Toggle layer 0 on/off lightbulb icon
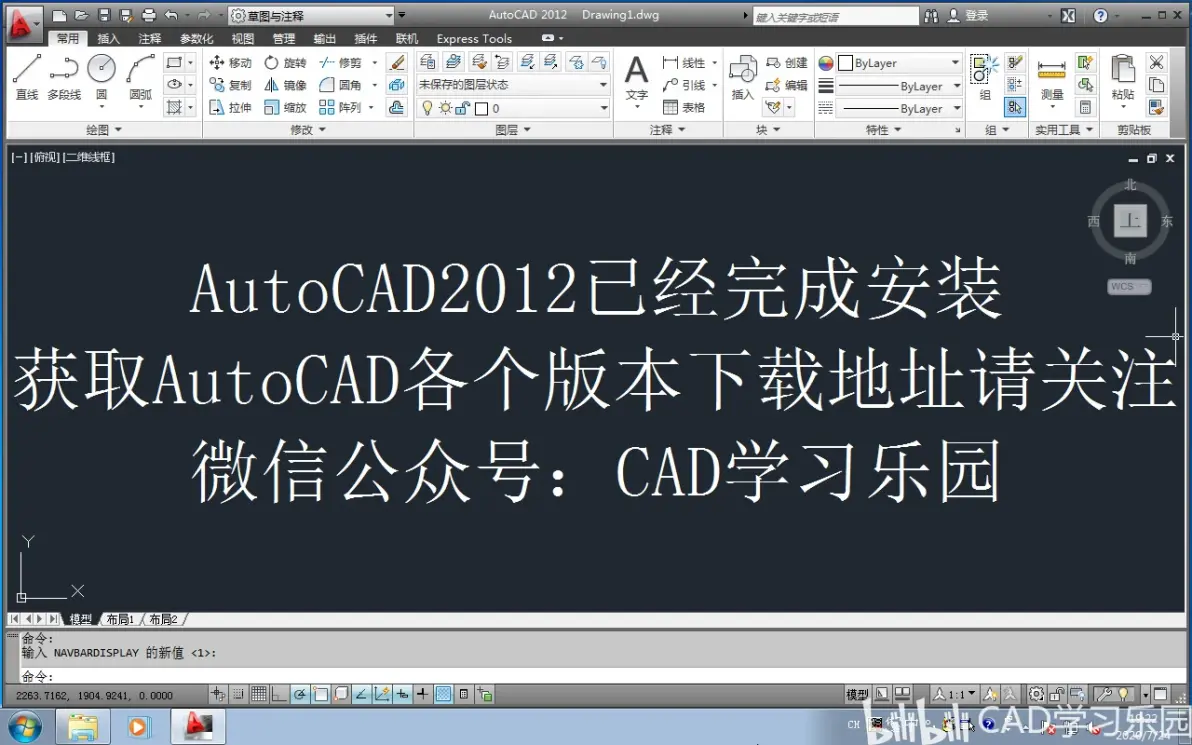 click(x=427, y=108)
